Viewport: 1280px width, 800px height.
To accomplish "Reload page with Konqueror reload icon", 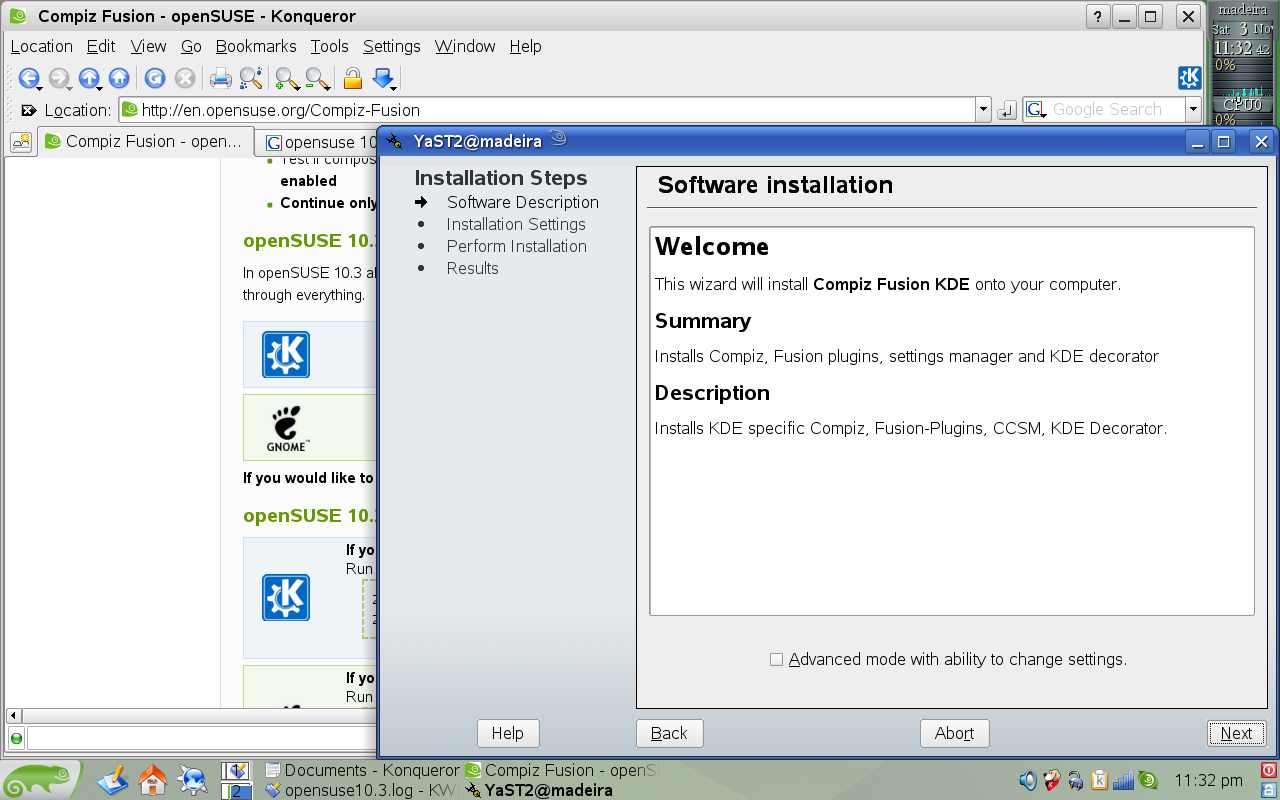I will [155, 78].
